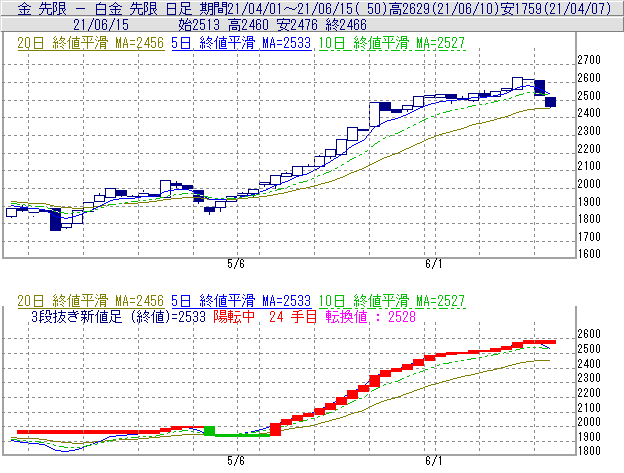Click the opening value '始2513'
The image size is (624, 473).
tap(199, 25)
